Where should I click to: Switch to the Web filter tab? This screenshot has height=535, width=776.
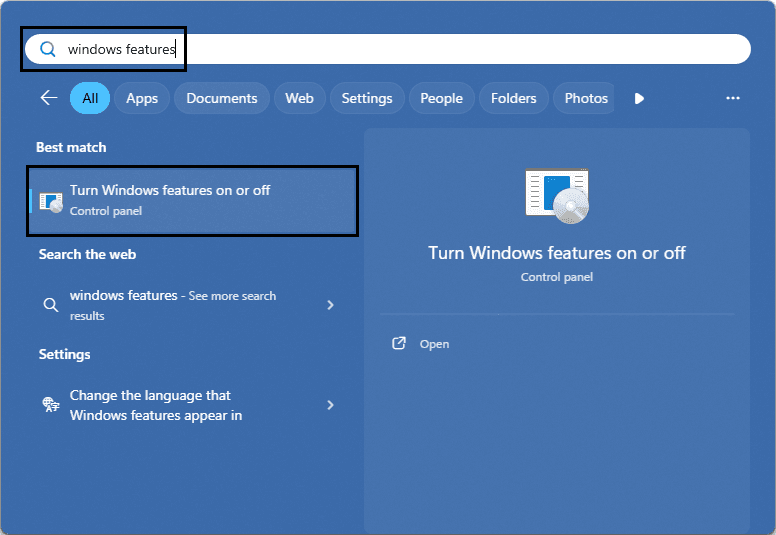tap(299, 98)
